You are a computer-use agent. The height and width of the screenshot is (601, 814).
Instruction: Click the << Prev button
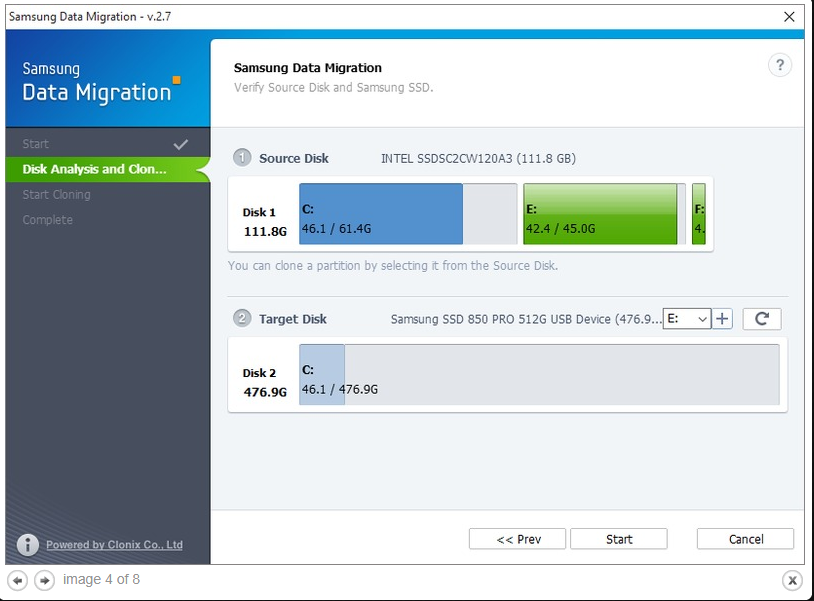point(517,539)
